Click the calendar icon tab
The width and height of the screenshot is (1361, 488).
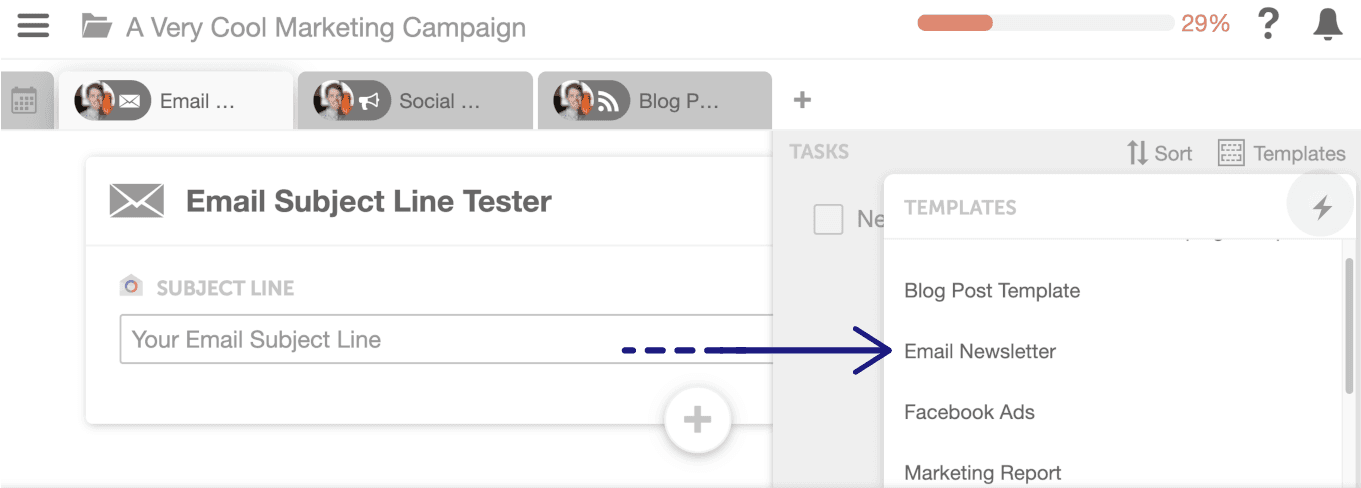tap(24, 101)
